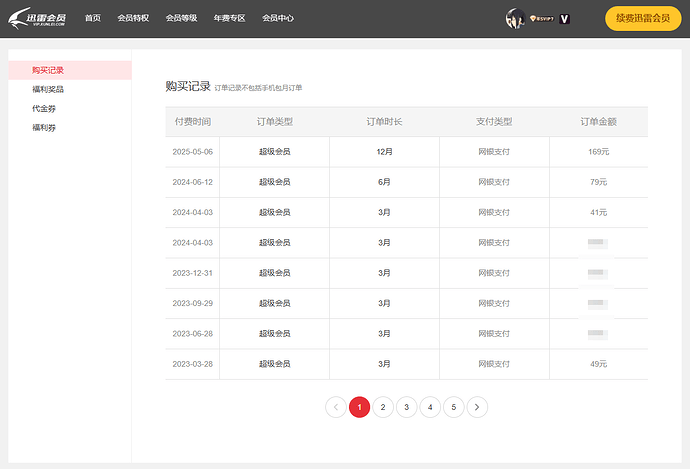
Task: Go to the next page arrow
Action: pos(477,407)
